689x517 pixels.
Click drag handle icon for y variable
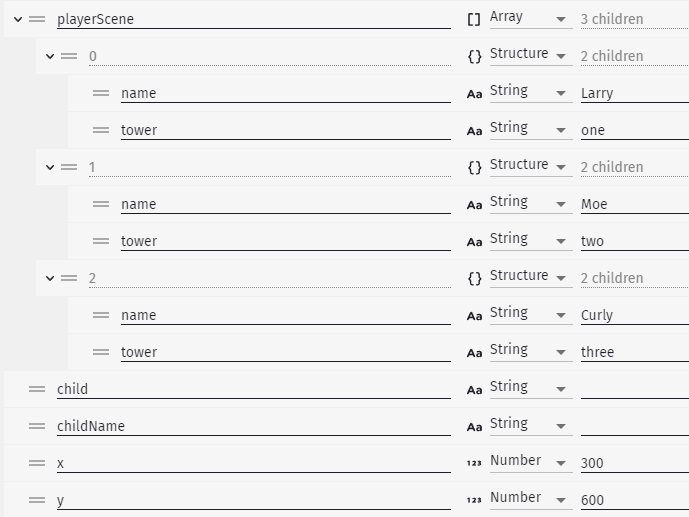(x=37, y=500)
